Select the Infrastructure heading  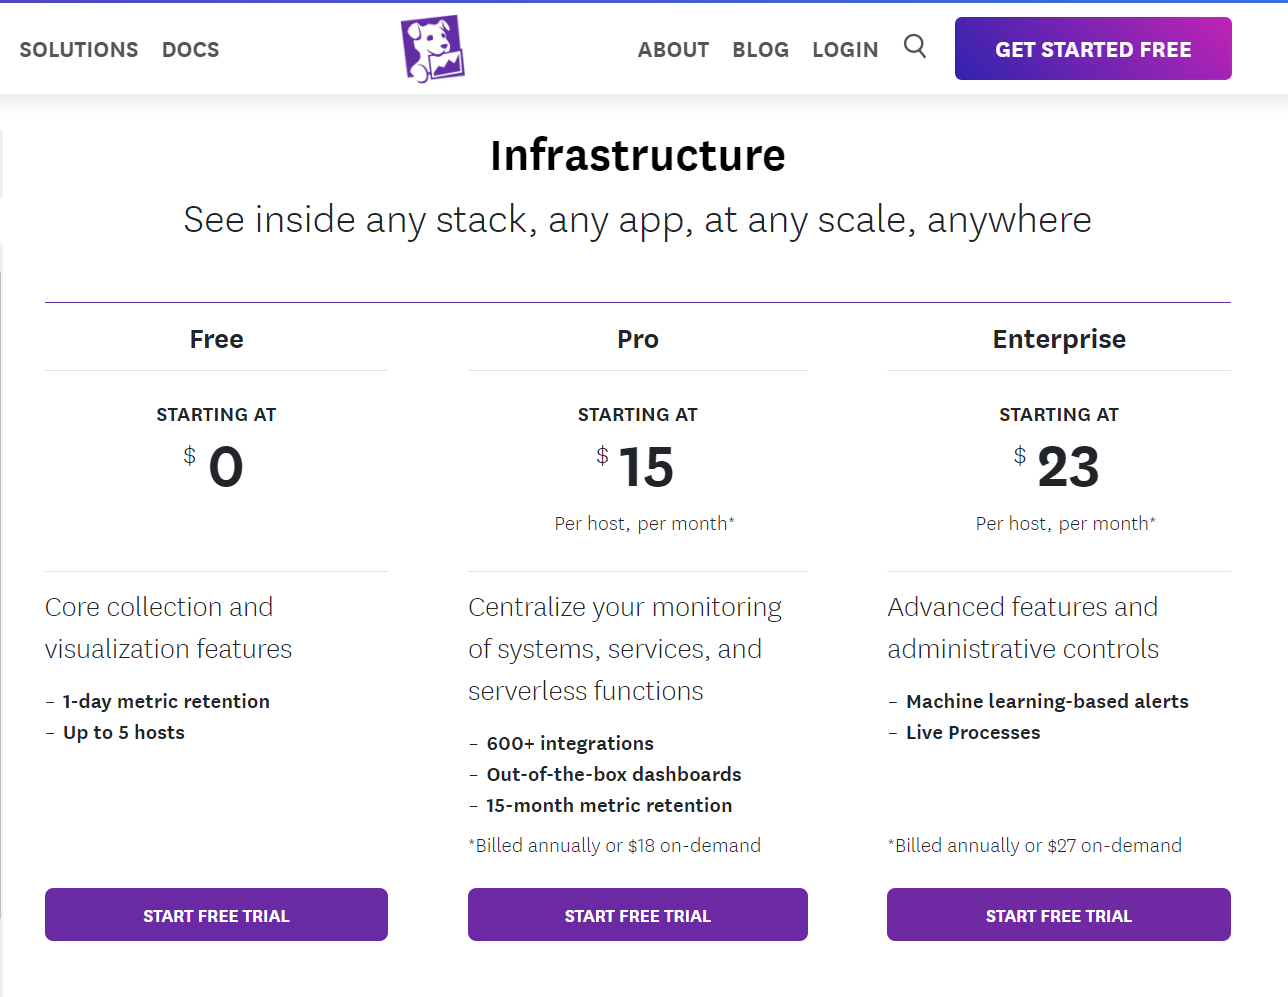(x=638, y=156)
